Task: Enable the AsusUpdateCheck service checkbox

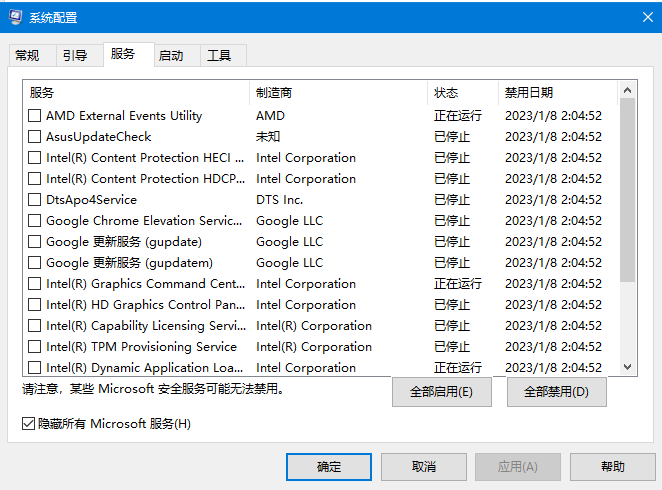Action: coord(35,137)
